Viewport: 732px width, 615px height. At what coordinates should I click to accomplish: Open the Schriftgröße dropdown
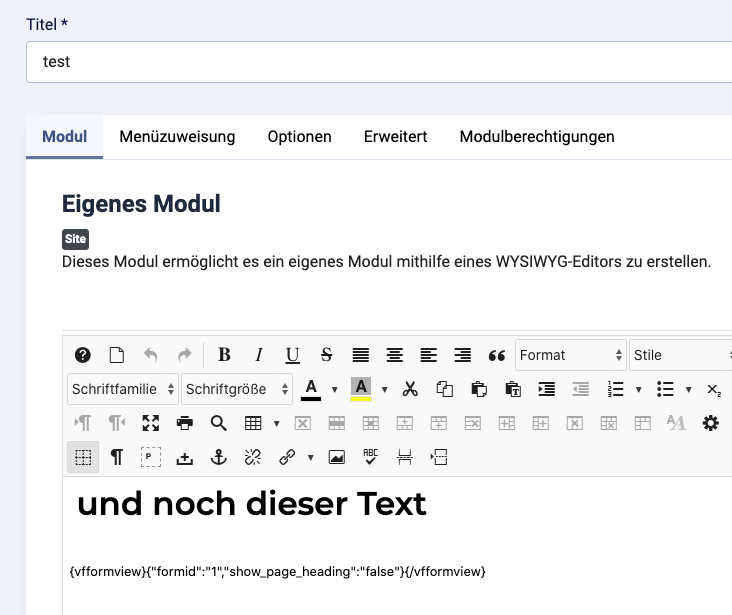point(237,389)
